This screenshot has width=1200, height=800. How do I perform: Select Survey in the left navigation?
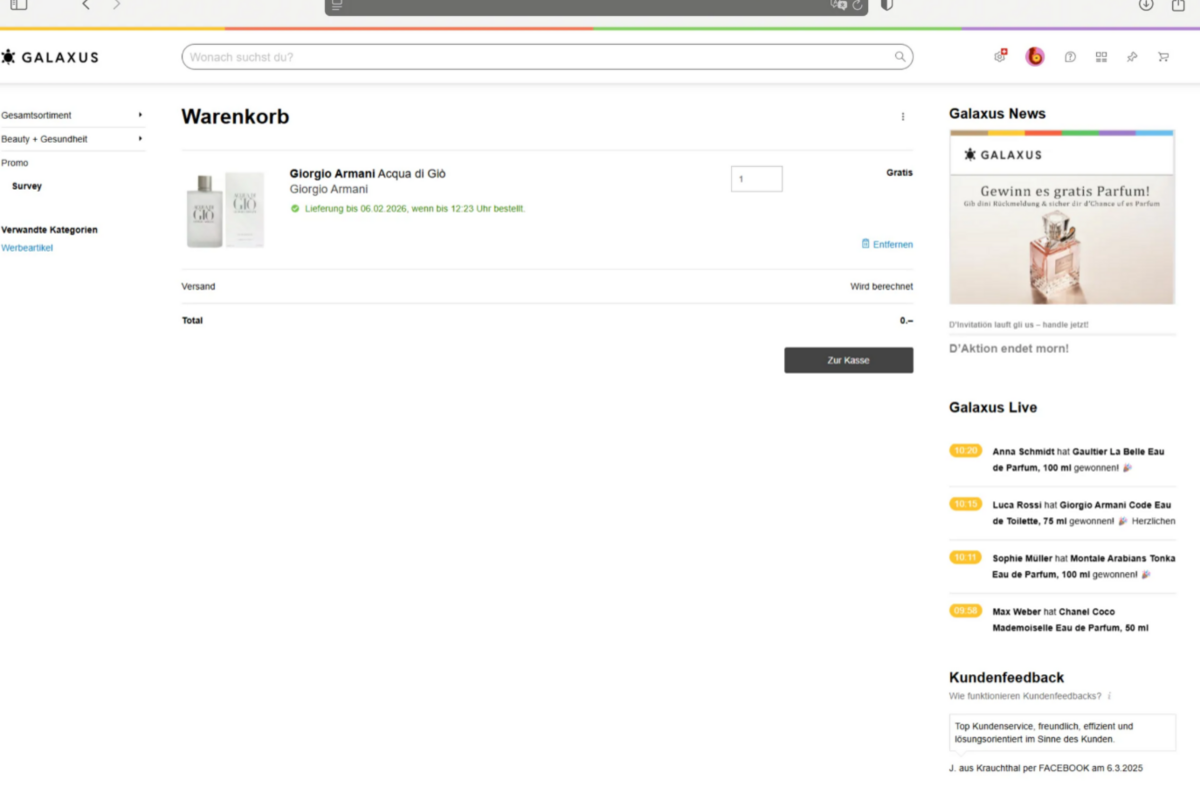27,186
